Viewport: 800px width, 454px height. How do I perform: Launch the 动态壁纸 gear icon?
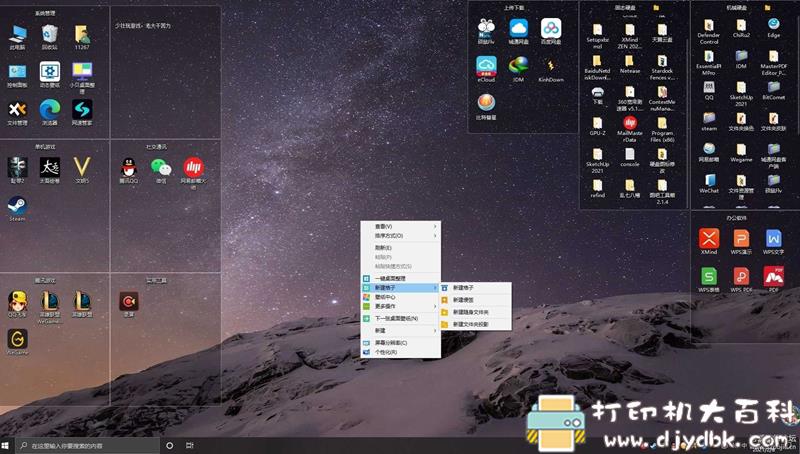[x=49, y=74]
